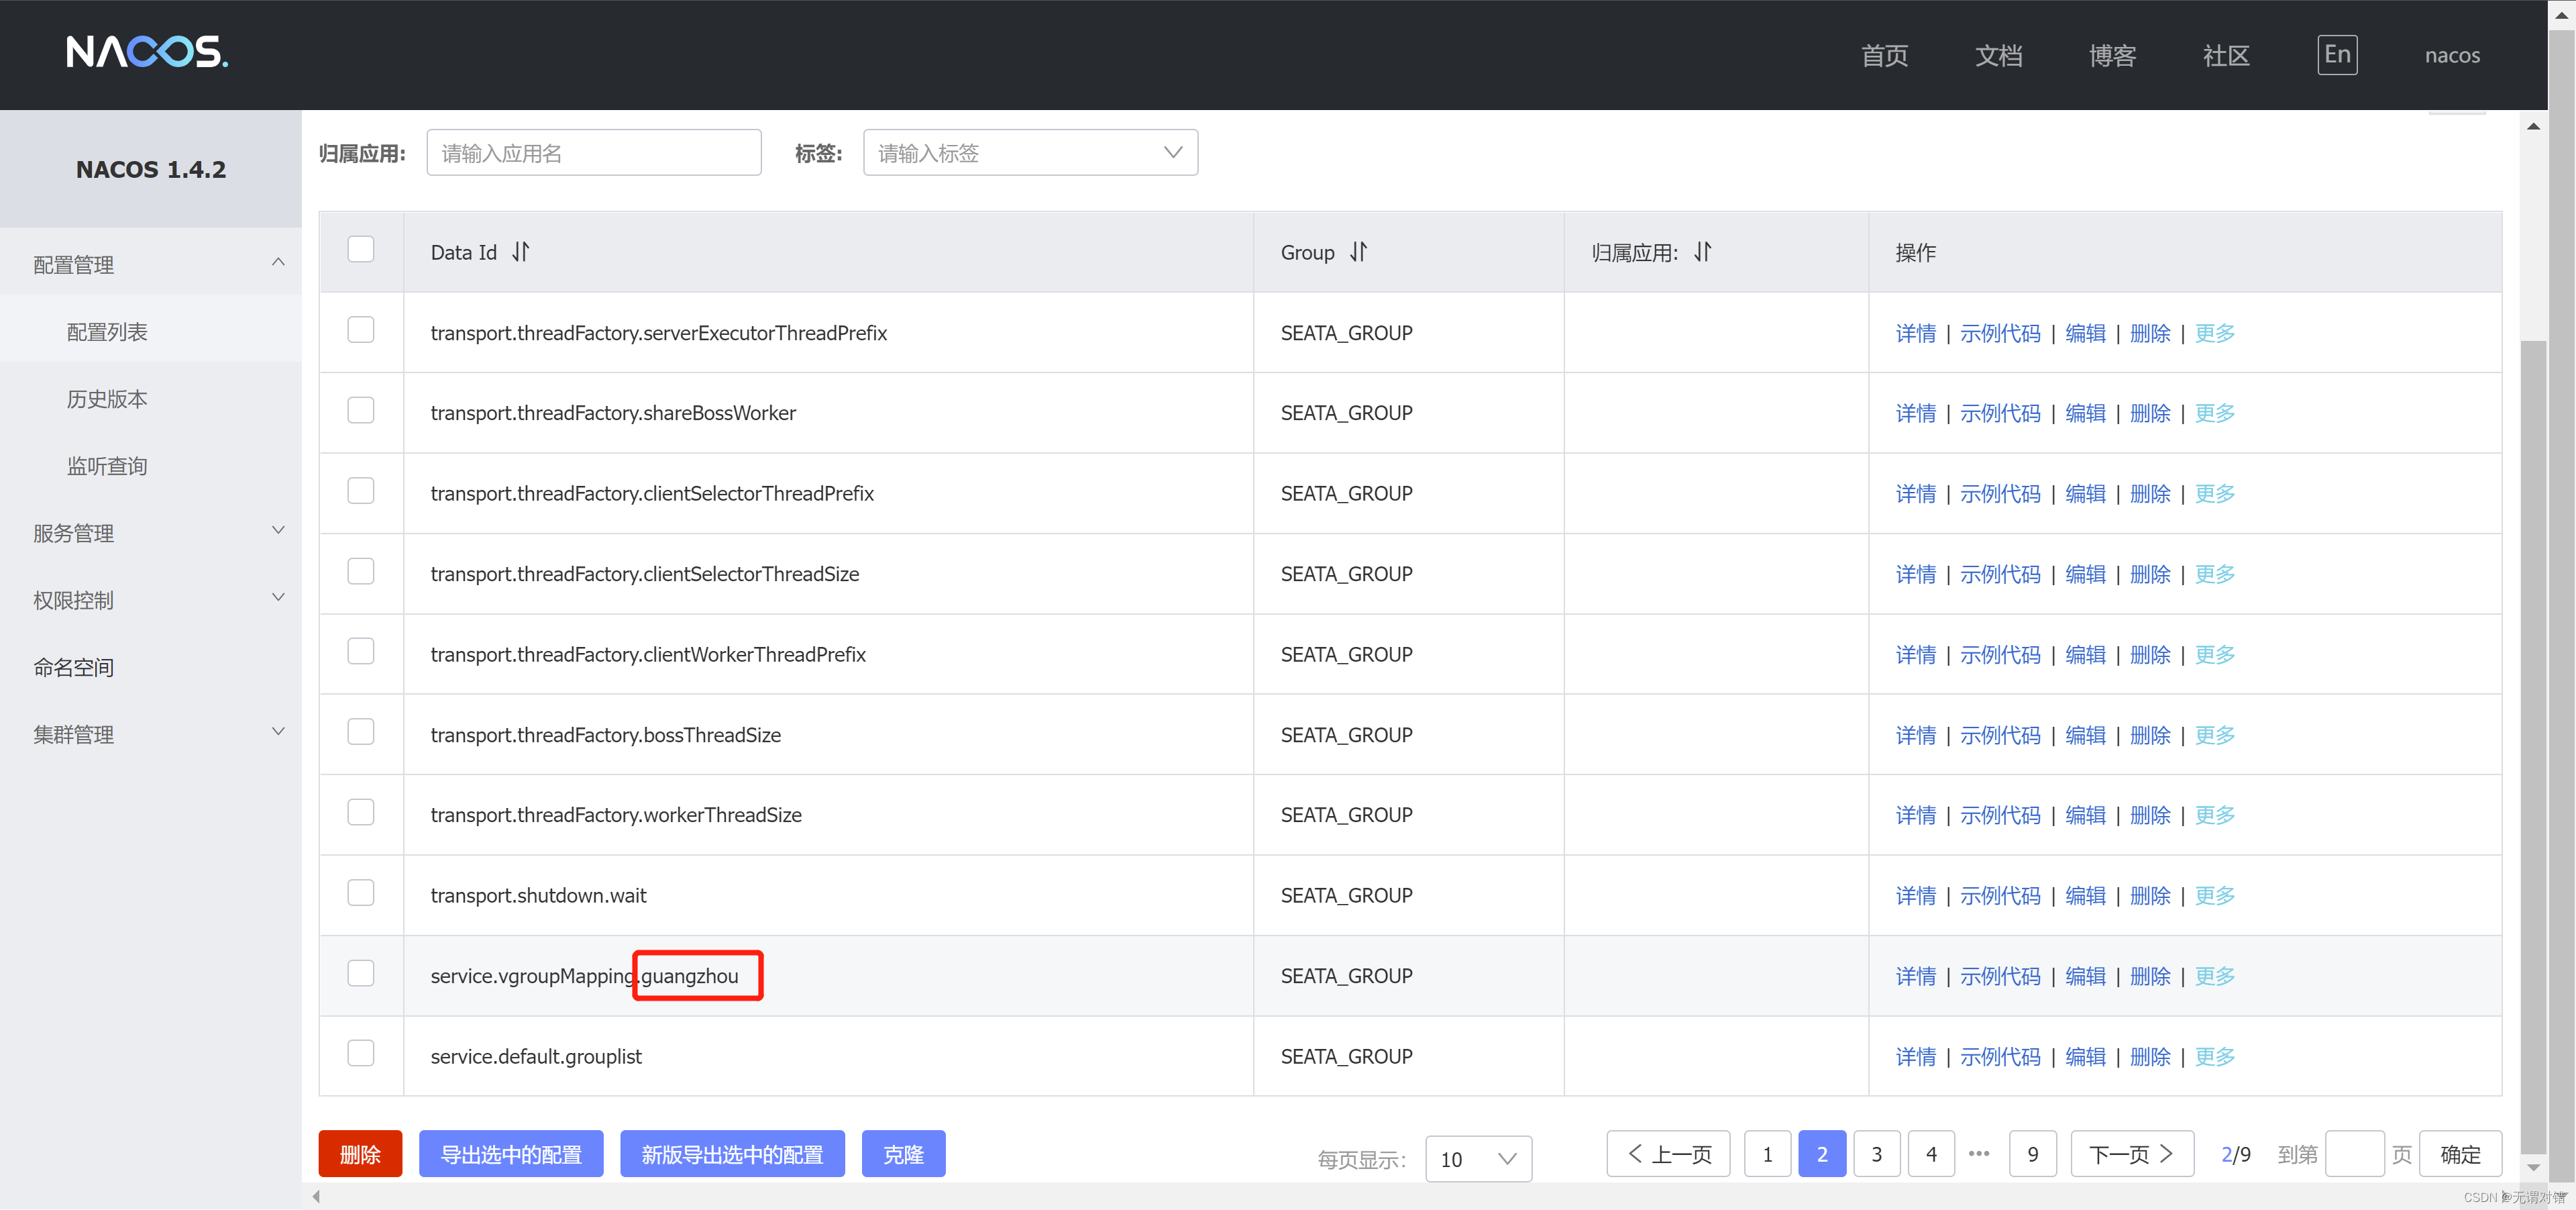Click 删除 for bossThreadSize row
Screen dimensions: 2576x1210
pos(2150,735)
